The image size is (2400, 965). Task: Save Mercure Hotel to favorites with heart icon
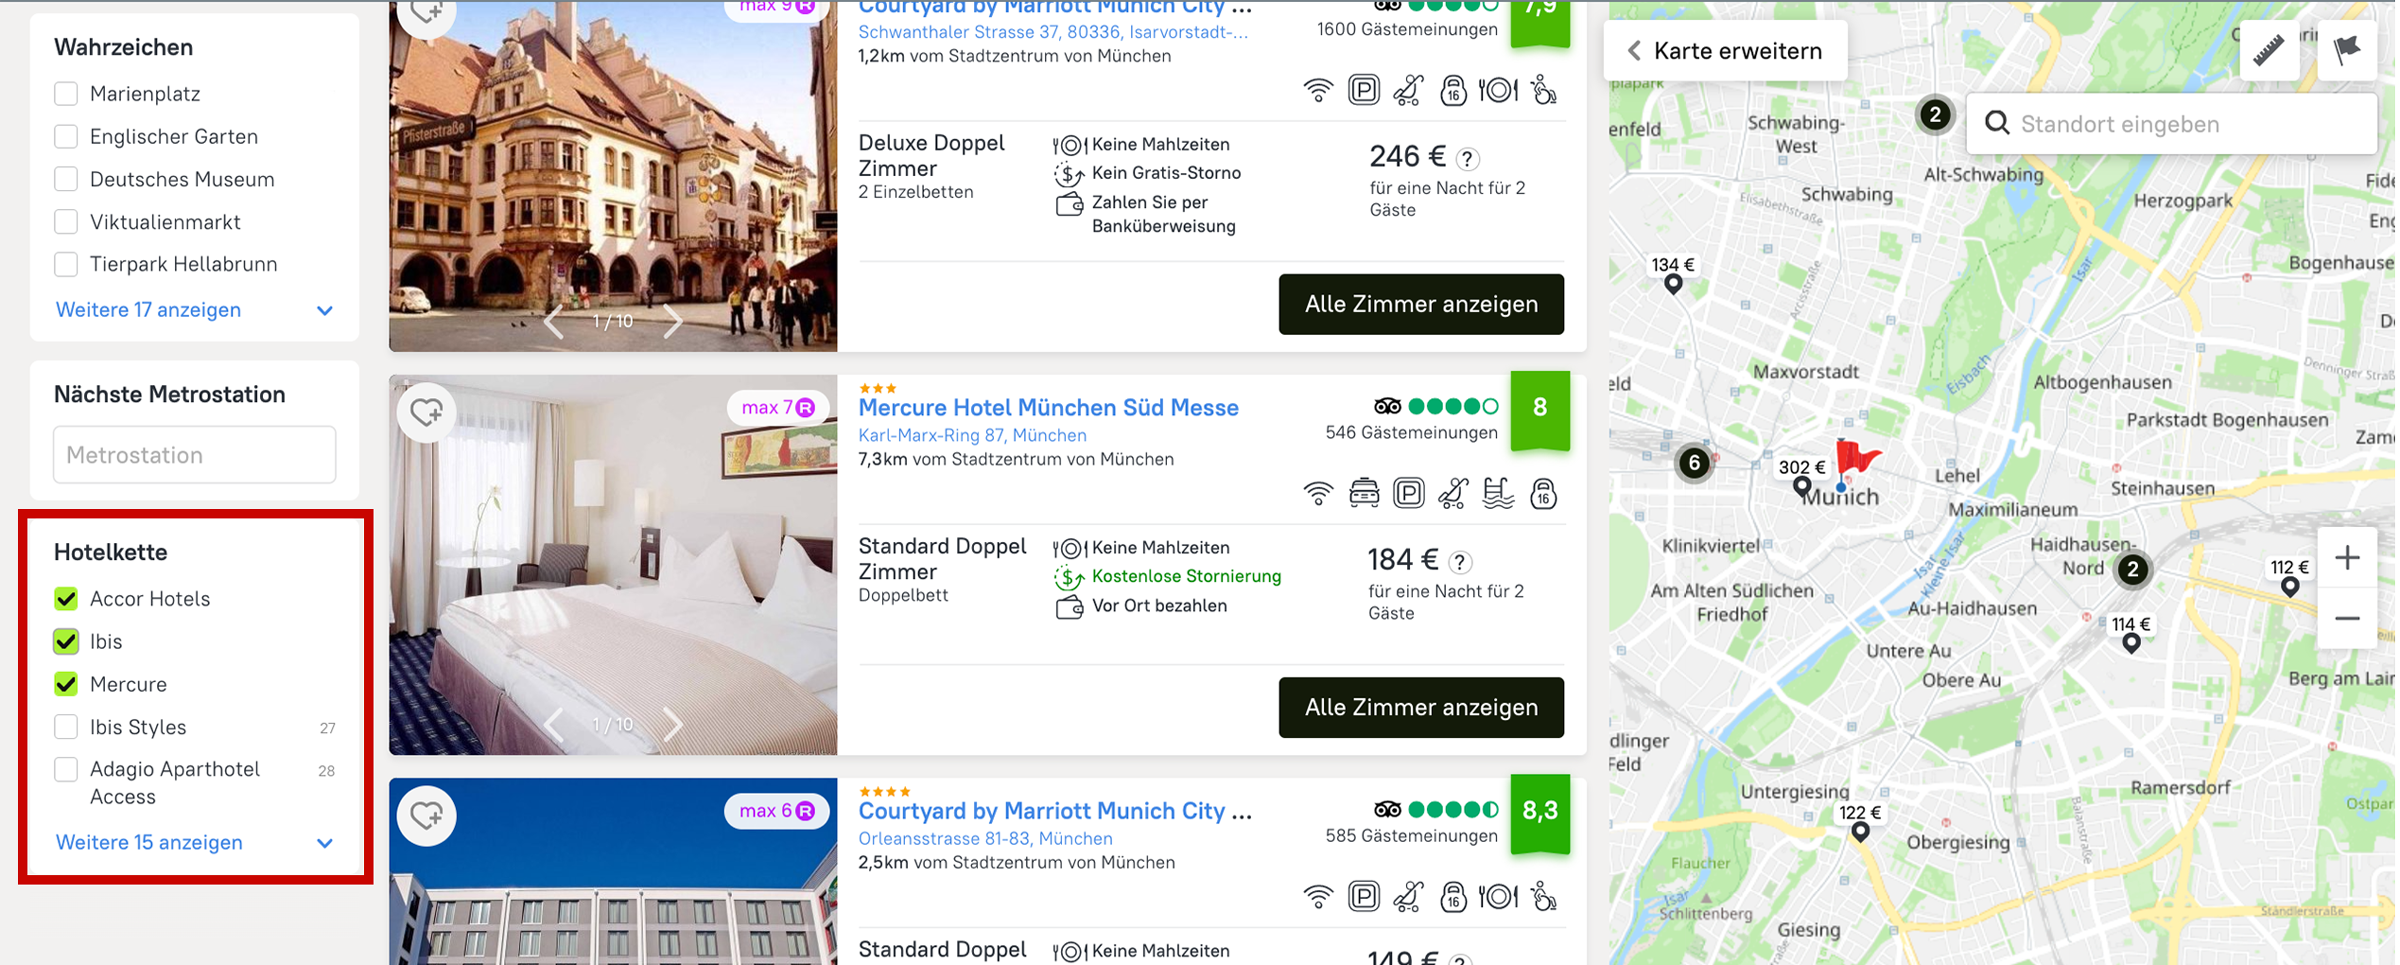pyautogui.click(x=427, y=412)
